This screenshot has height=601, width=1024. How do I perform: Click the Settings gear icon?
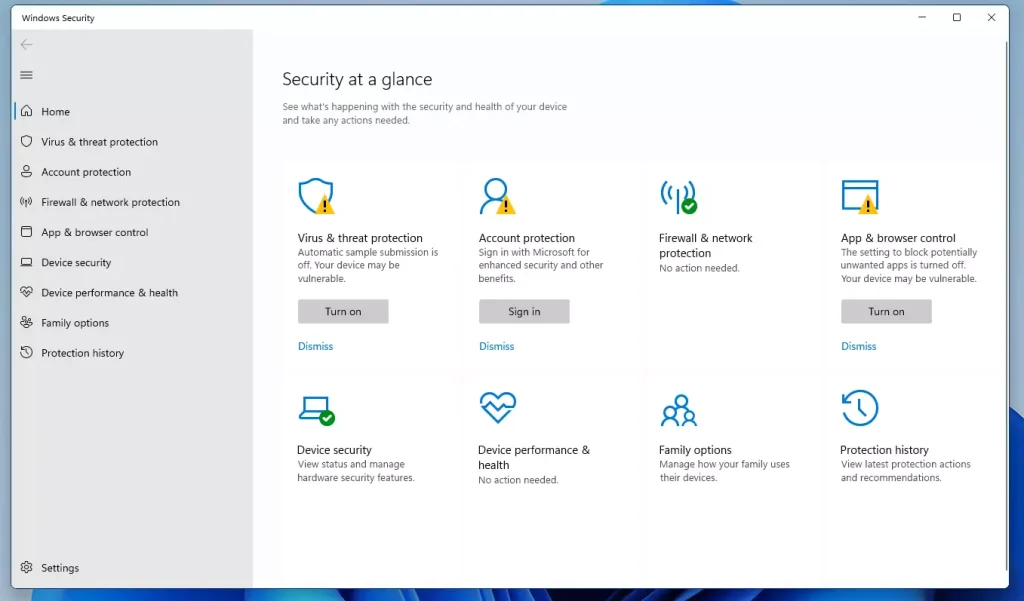(x=26, y=567)
